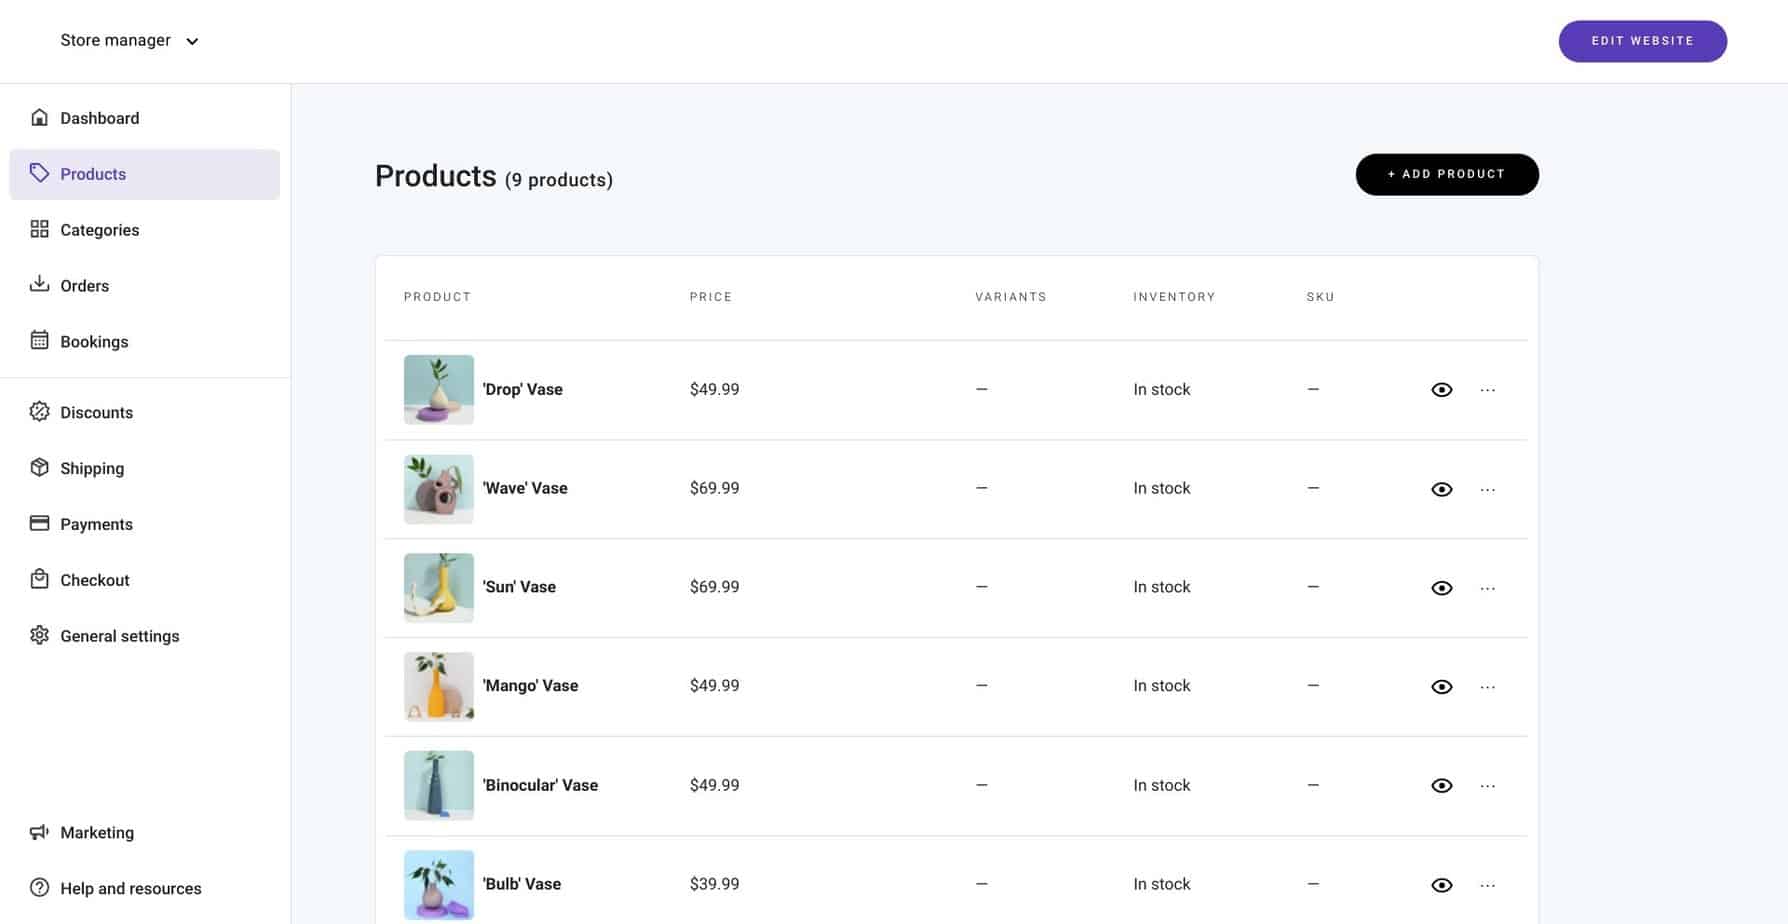The height and width of the screenshot is (924, 1788).
Task: Hide the 'Sun' Vase product
Action: 1441,588
